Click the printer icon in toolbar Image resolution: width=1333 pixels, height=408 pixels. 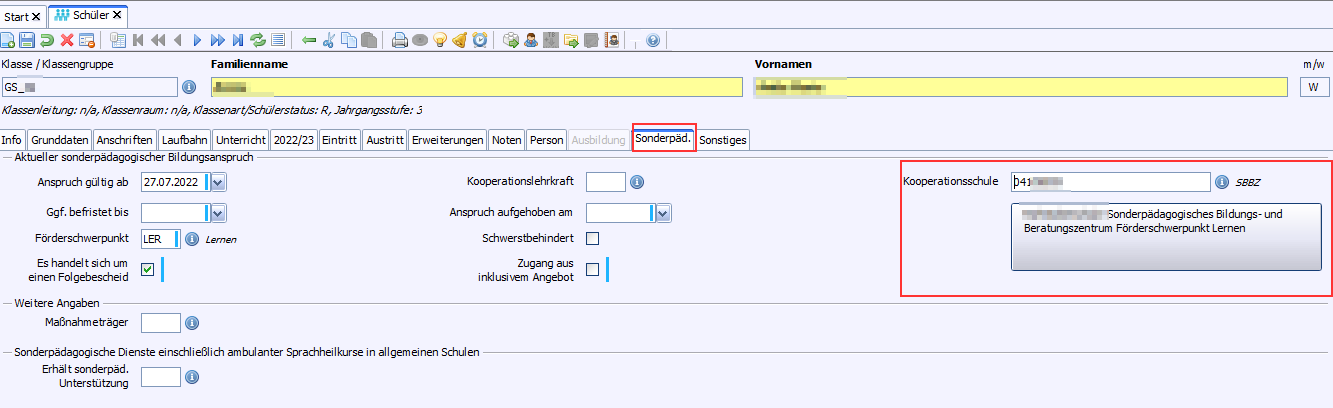(399, 41)
